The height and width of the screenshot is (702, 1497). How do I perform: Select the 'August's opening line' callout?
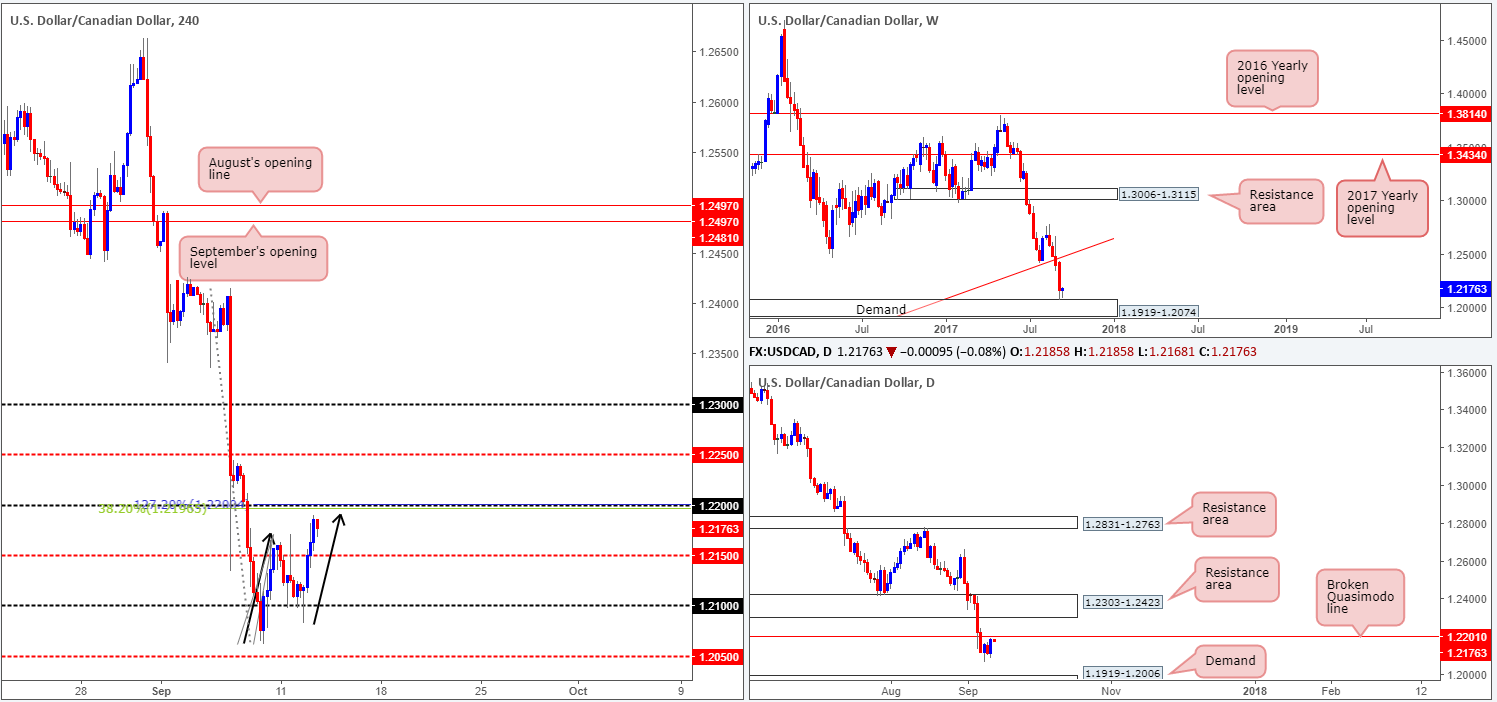[260, 169]
